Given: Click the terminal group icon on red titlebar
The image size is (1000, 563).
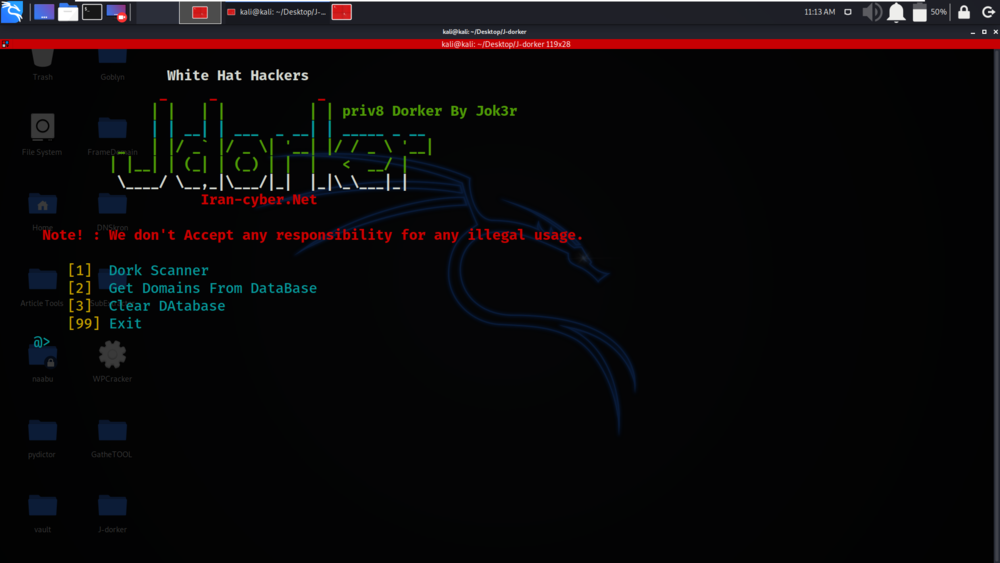Looking at the screenshot, I should click(x=5, y=44).
